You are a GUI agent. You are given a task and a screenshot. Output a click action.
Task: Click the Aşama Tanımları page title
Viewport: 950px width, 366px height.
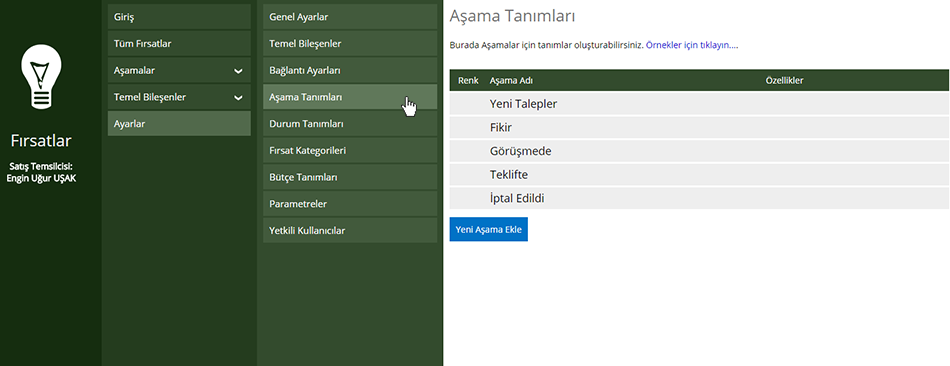pyautogui.click(x=512, y=17)
